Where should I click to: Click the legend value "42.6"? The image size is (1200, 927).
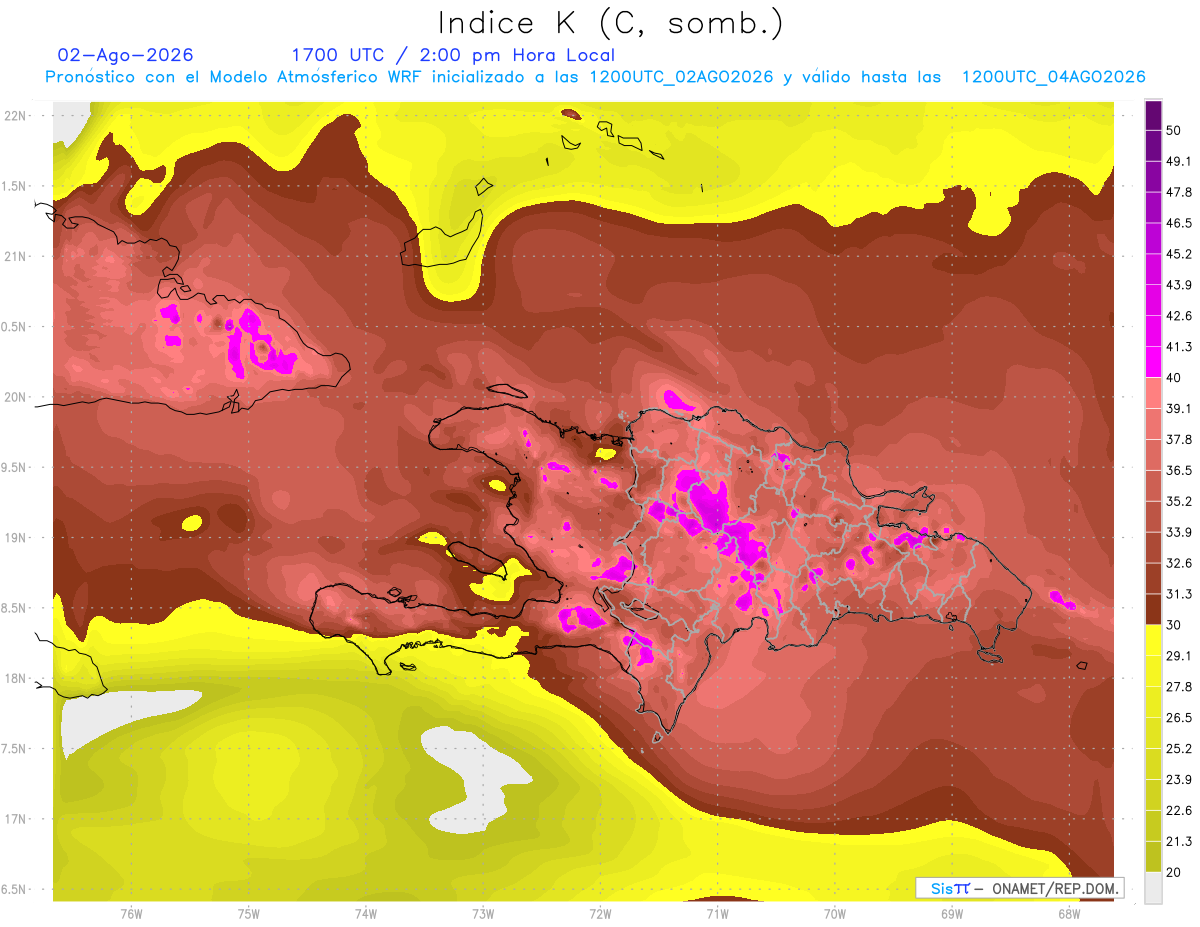pos(1179,316)
